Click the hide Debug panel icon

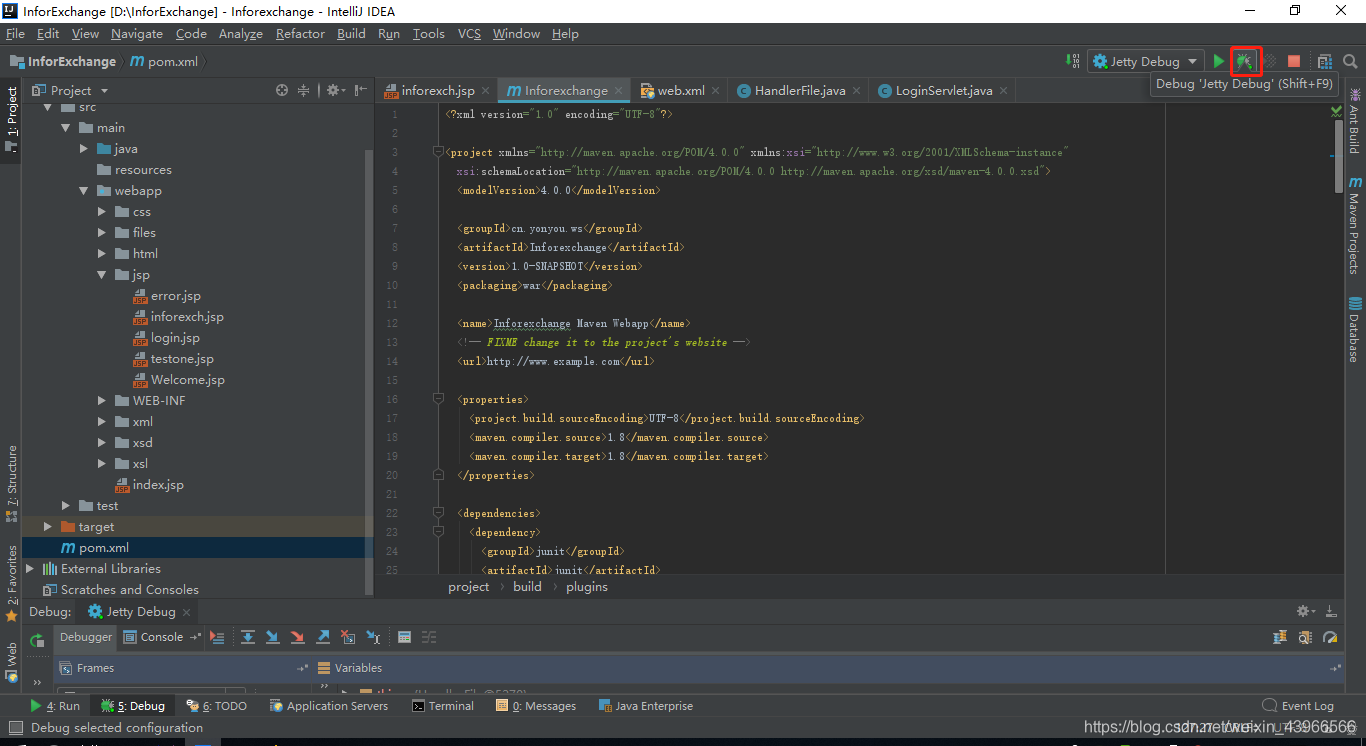[x=1331, y=611]
